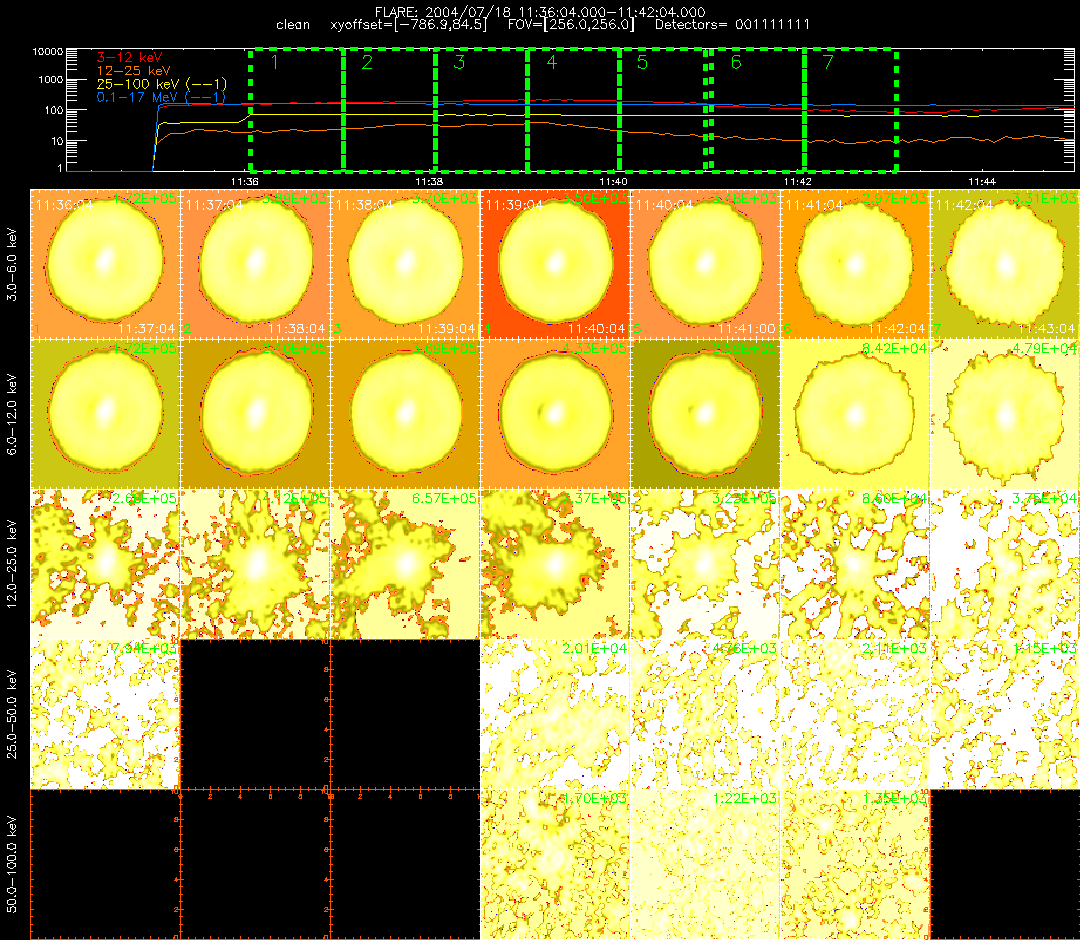Click the yellow 25-100 keV legend entry
The image size is (1080, 940).
click(161, 84)
